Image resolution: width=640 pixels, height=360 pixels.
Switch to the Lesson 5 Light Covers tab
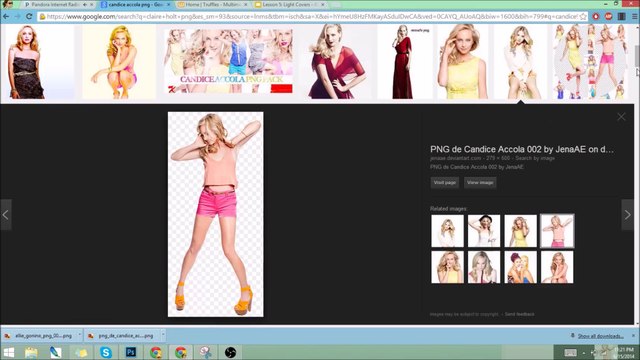289,4
